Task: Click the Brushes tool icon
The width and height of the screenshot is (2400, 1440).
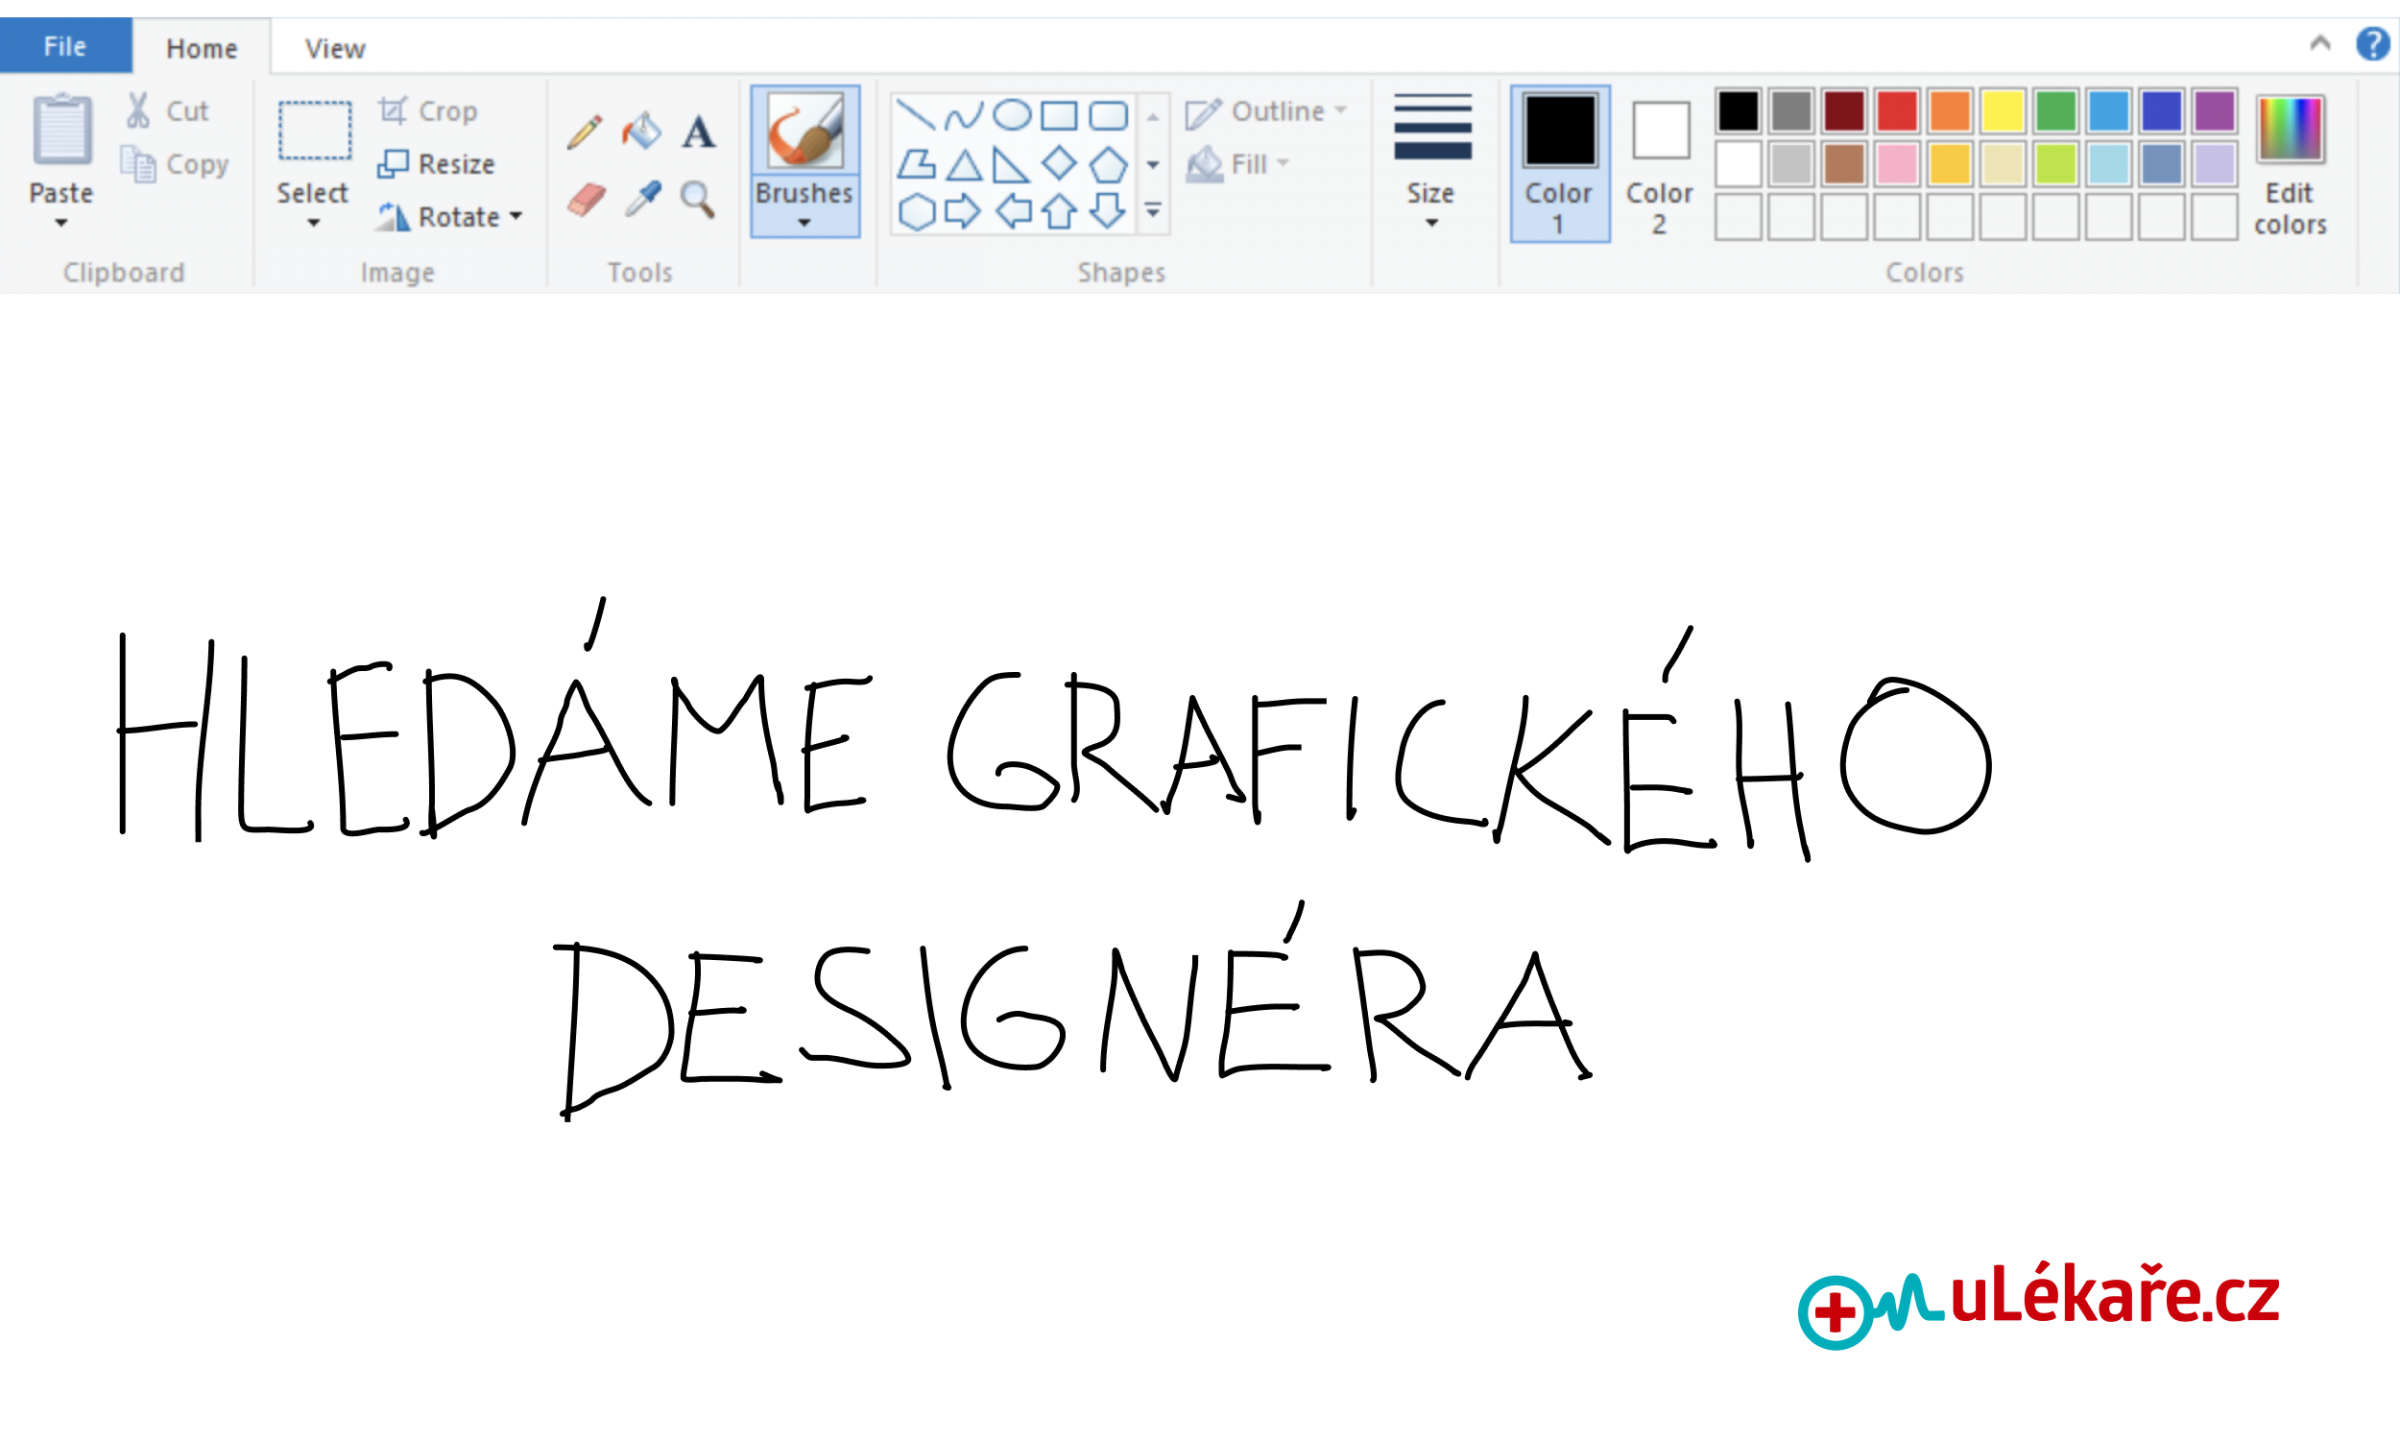Action: 804,131
